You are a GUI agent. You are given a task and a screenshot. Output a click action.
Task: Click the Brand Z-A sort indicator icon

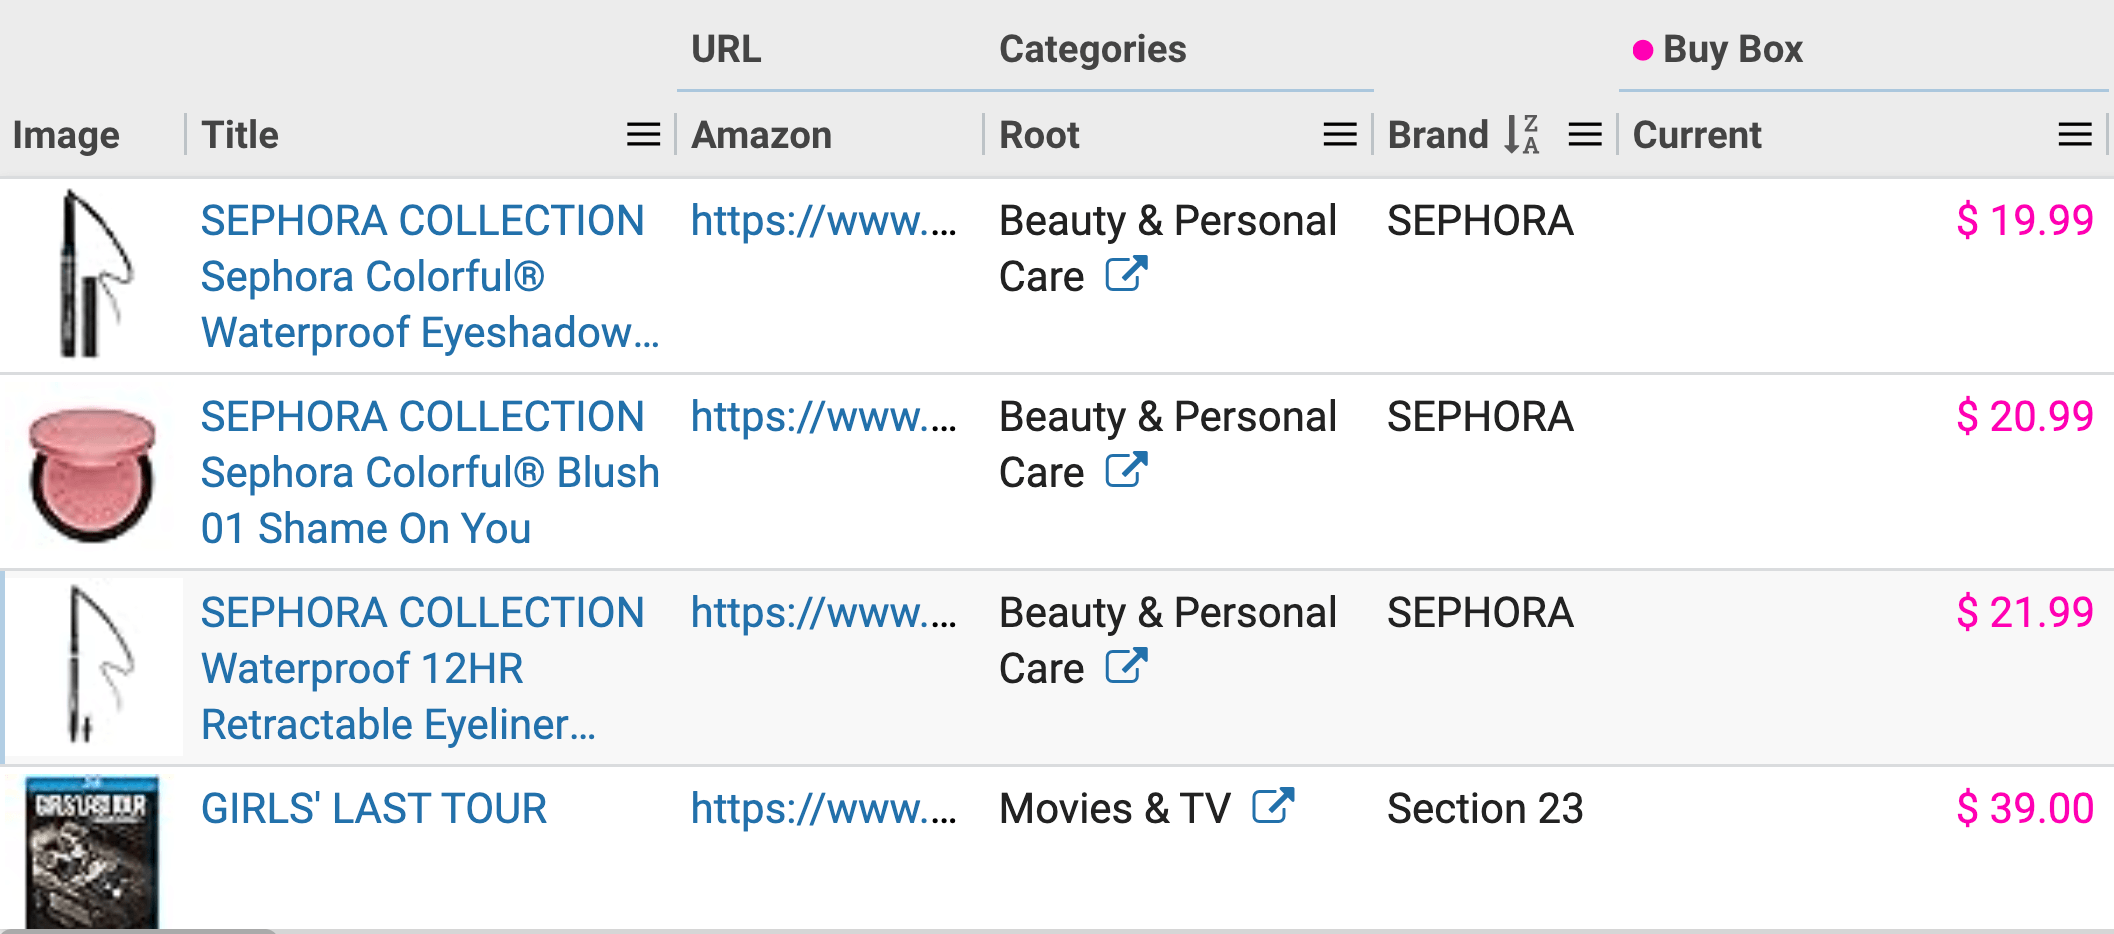(1522, 135)
